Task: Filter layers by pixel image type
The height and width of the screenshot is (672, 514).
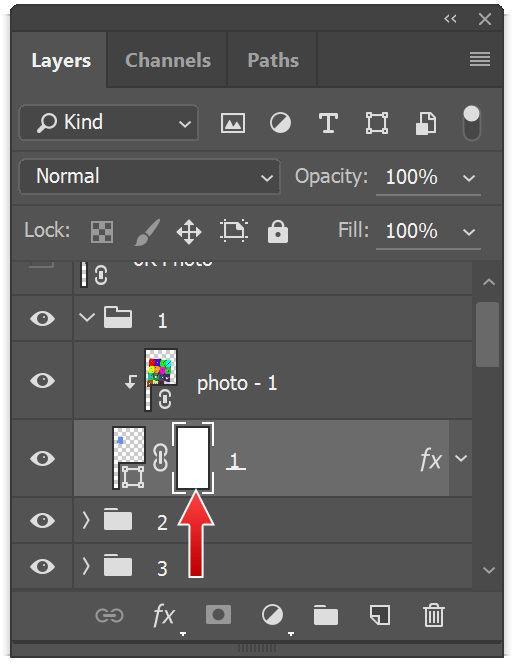Action: coord(233,123)
